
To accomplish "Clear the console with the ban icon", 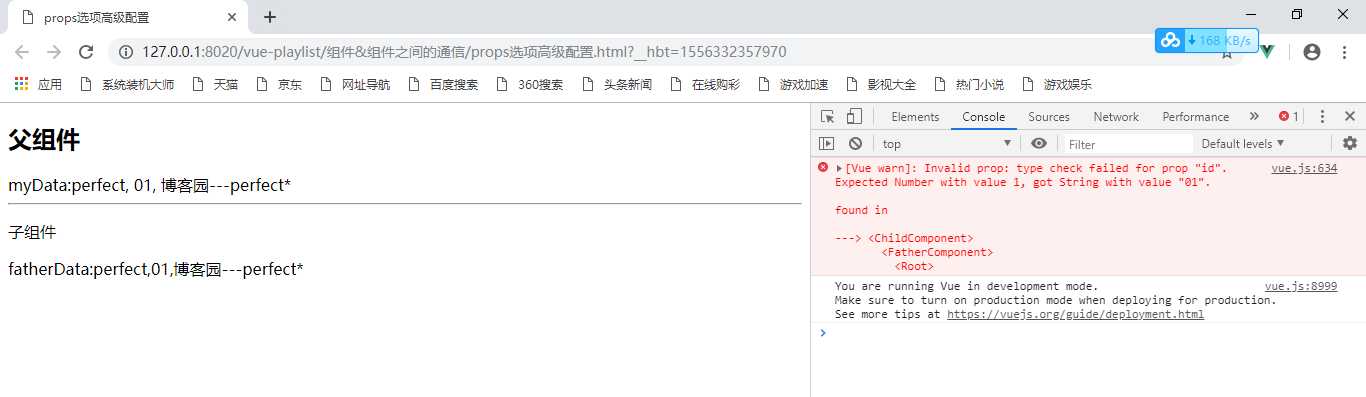I will [x=855, y=143].
